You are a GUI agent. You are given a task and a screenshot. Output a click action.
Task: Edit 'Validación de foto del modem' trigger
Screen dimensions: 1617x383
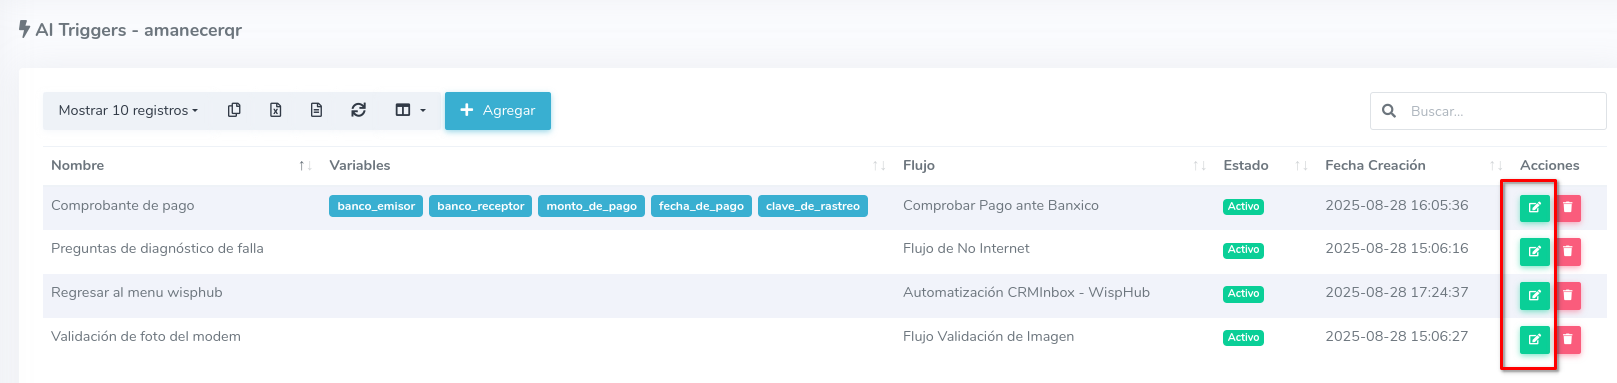[x=1534, y=339]
